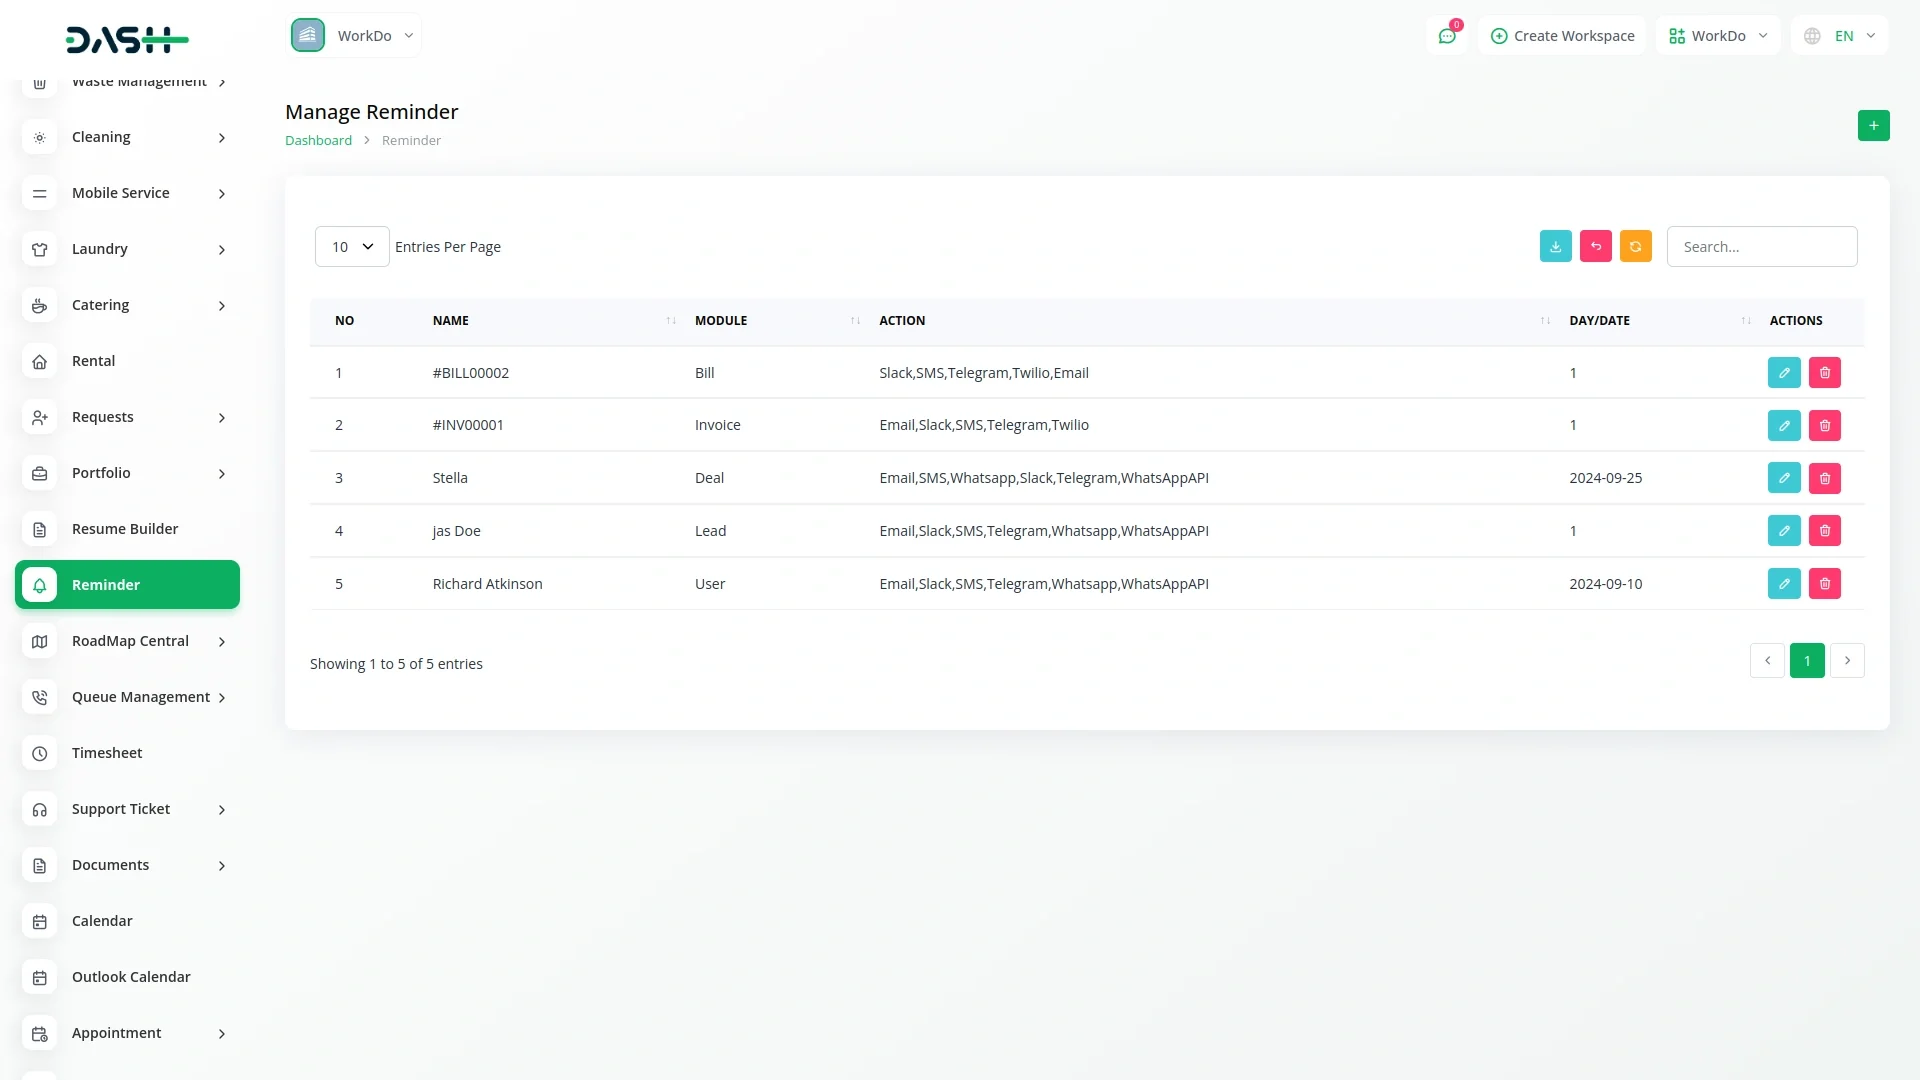Viewport: 1920px width, 1080px height.
Task: Click the Search input field
Action: (x=1761, y=247)
